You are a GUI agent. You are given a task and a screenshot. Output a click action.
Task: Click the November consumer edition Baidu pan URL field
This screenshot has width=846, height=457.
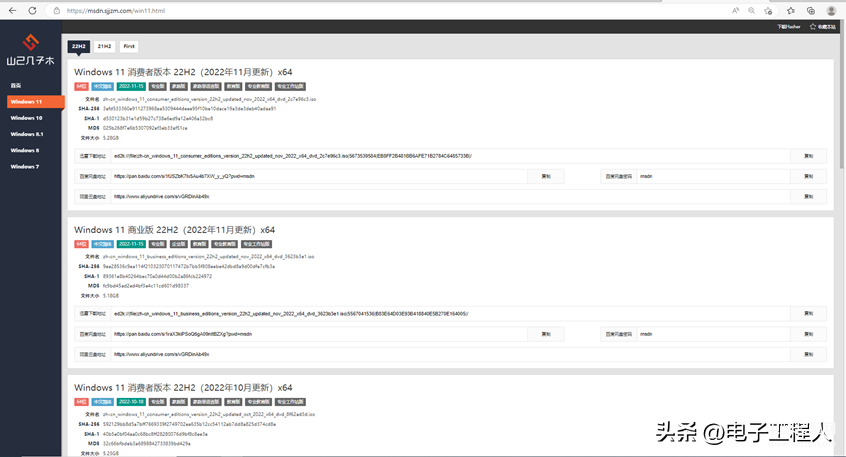tap(319, 176)
